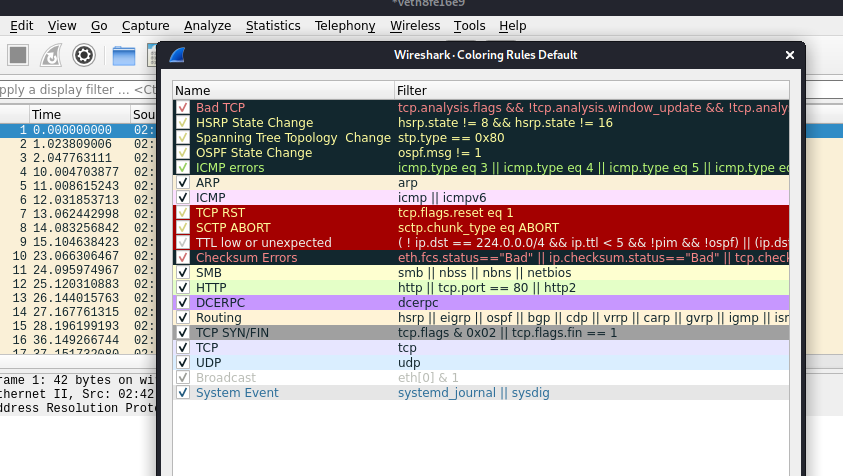Uncheck the SMB coloring rule
The width and height of the screenshot is (843, 476).
[x=183, y=273]
